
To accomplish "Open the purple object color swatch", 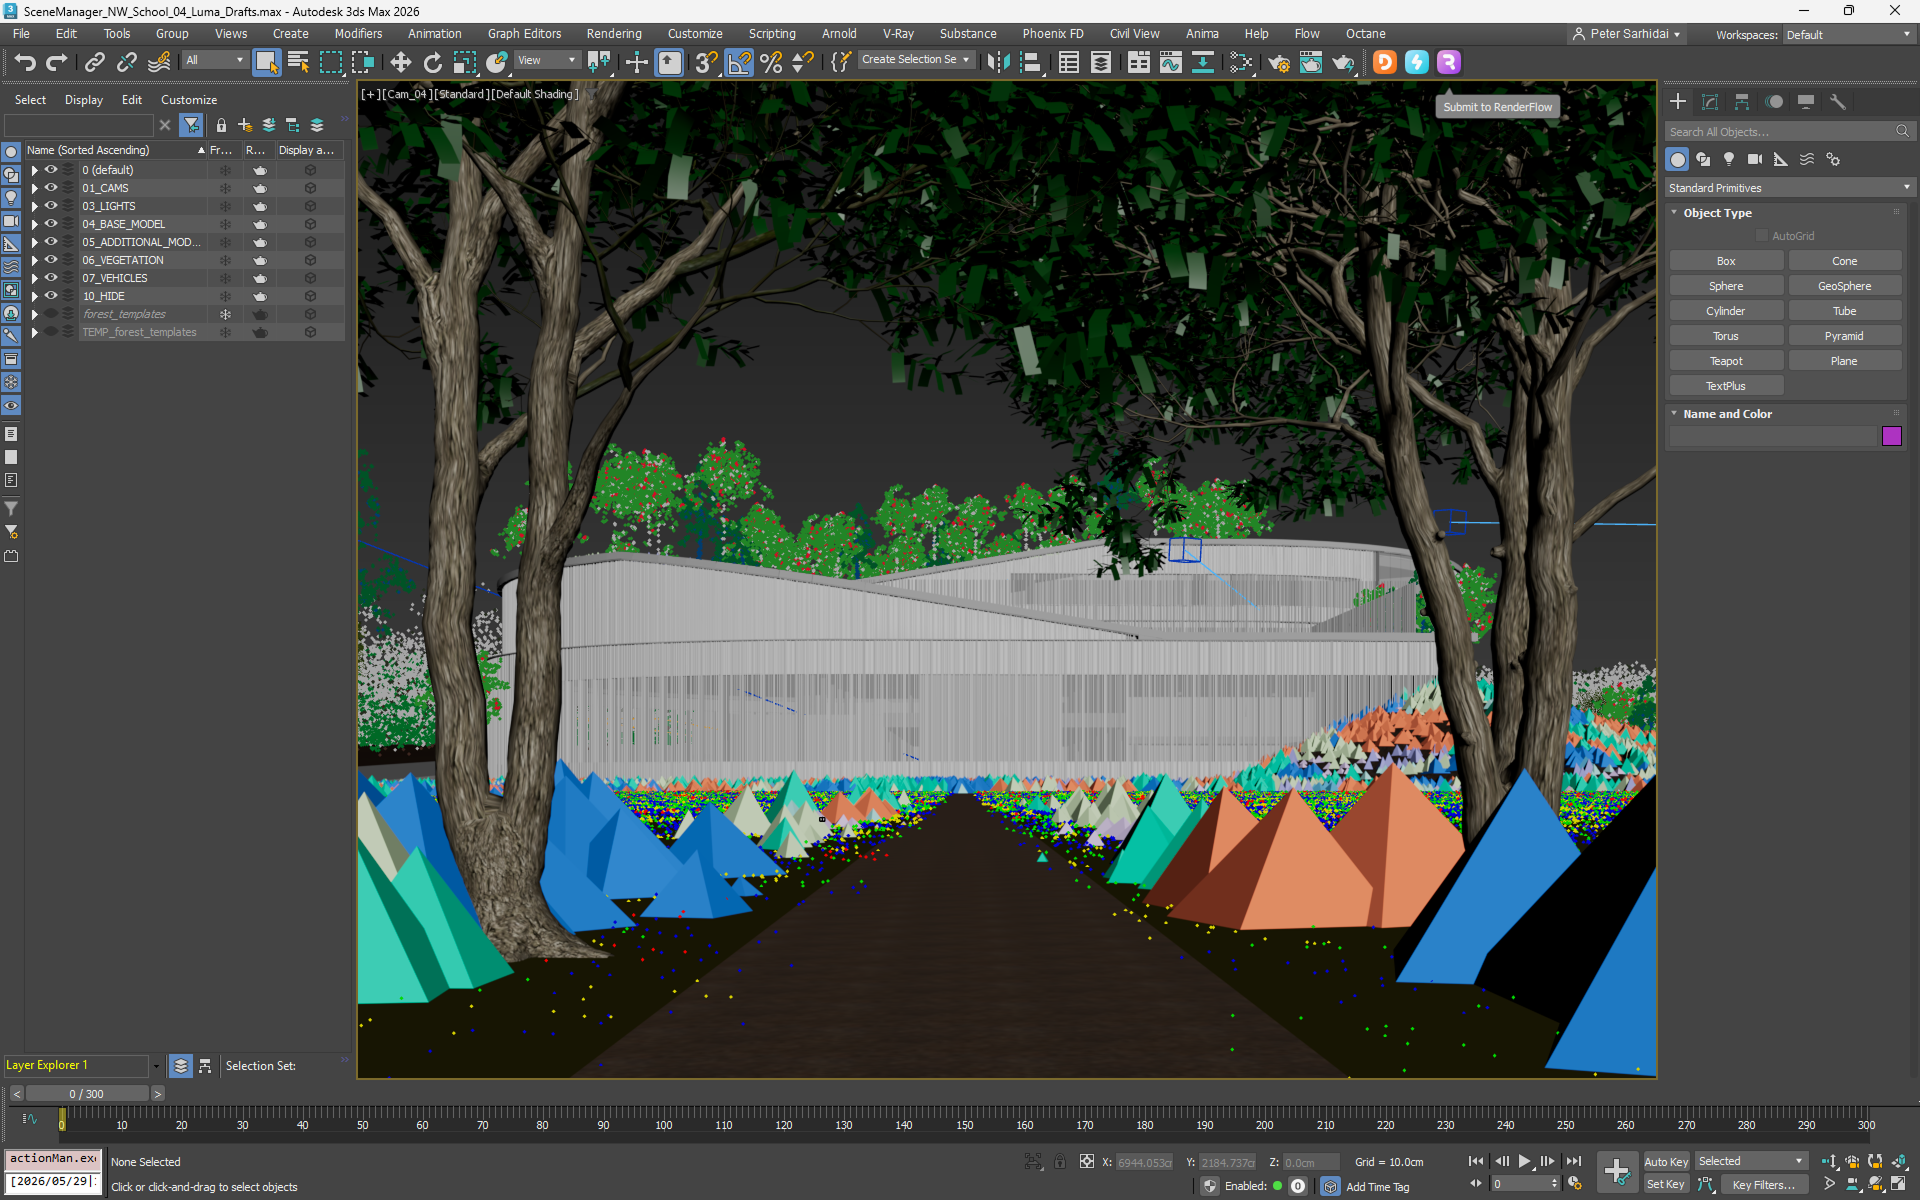I will 1891,436.
